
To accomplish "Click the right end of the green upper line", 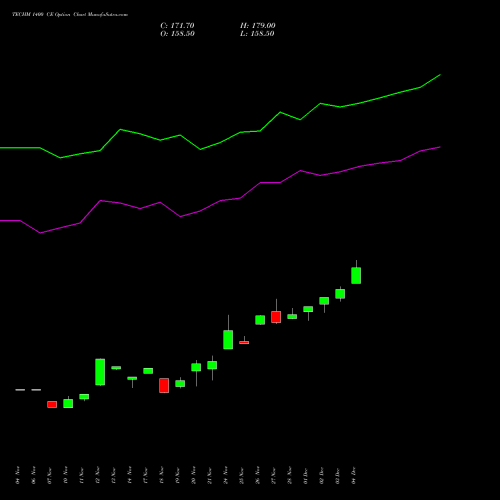I will click(440, 75).
